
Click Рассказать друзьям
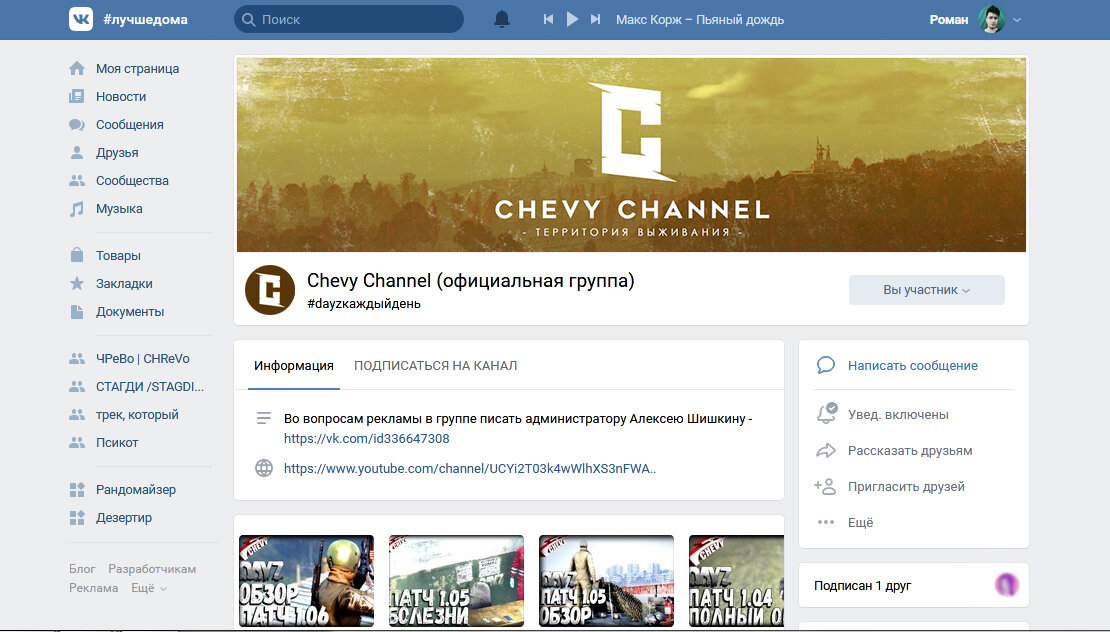click(x=910, y=450)
